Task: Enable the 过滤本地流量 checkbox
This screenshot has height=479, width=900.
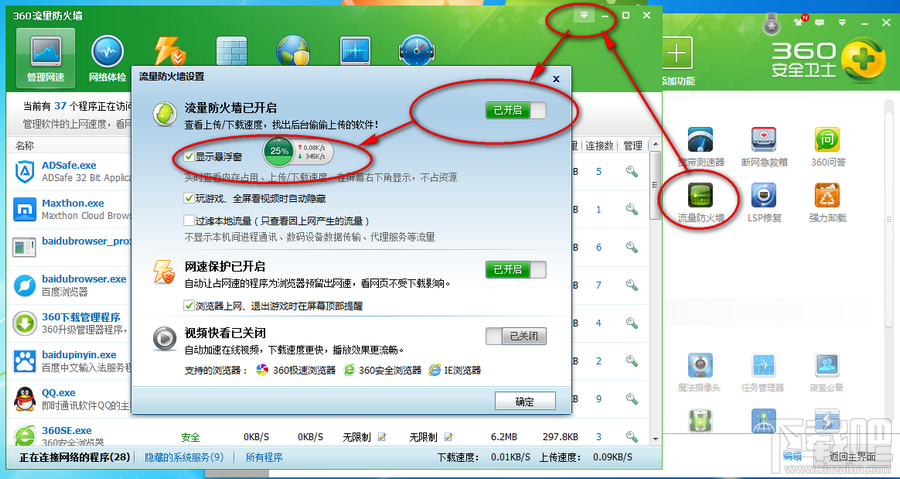Action: coord(189,220)
